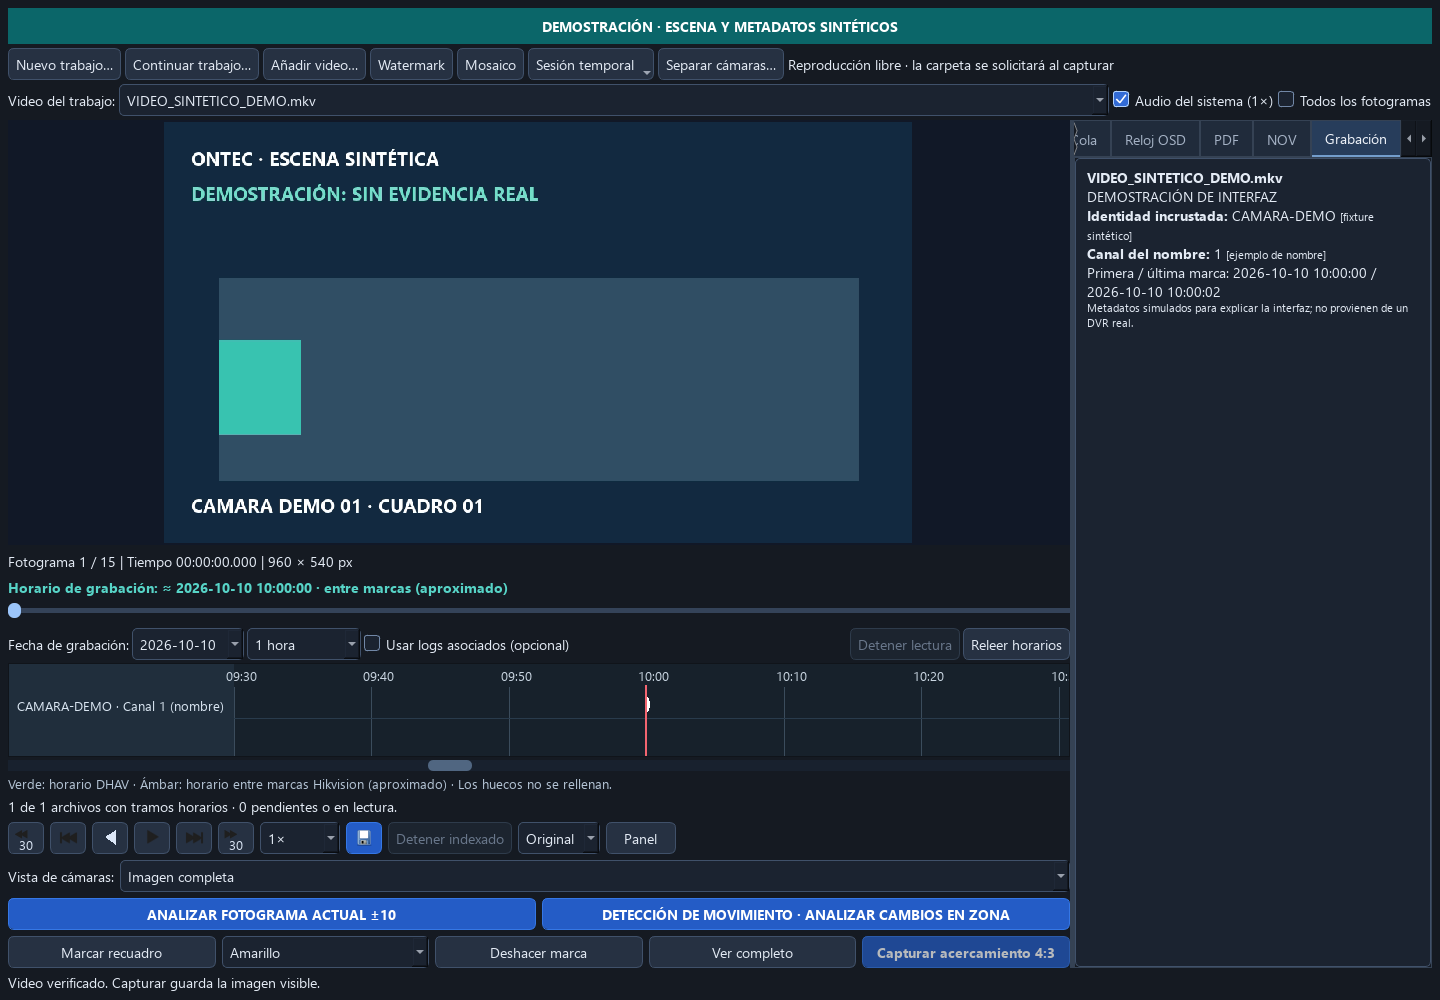Screen dimensions: 1440x1000
Task: Click the rewind 30 frames button
Action: coord(26,838)
